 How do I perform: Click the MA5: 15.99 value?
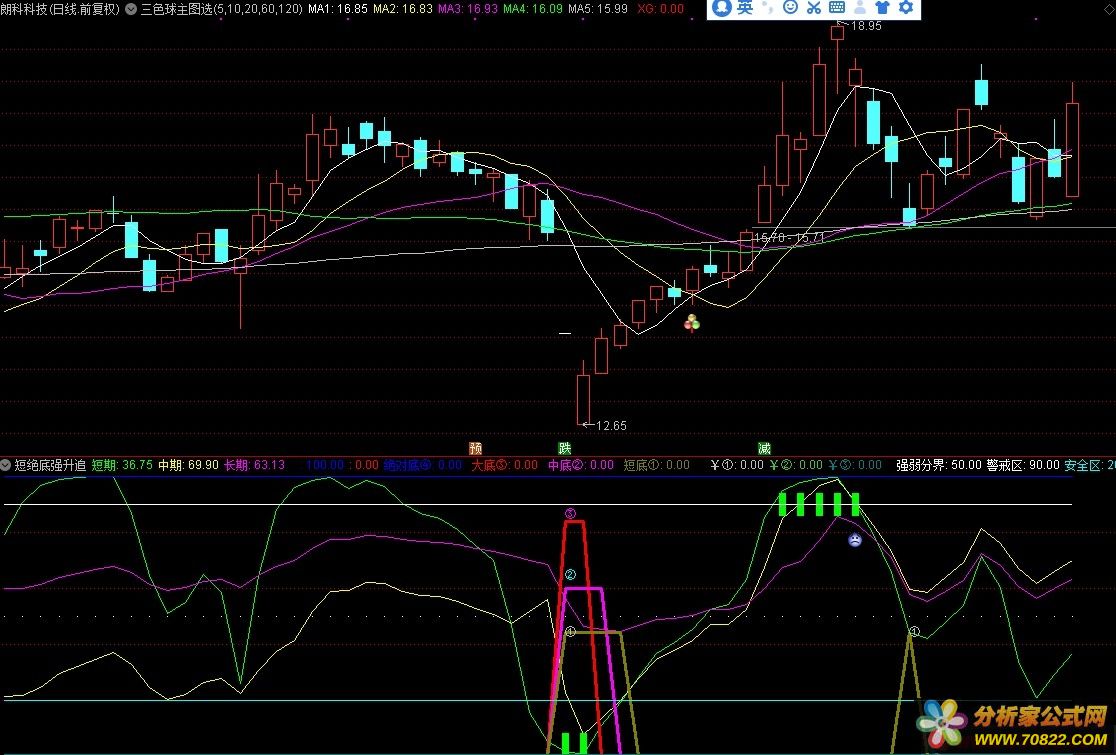pyautogui.click(x=598, y=9)
